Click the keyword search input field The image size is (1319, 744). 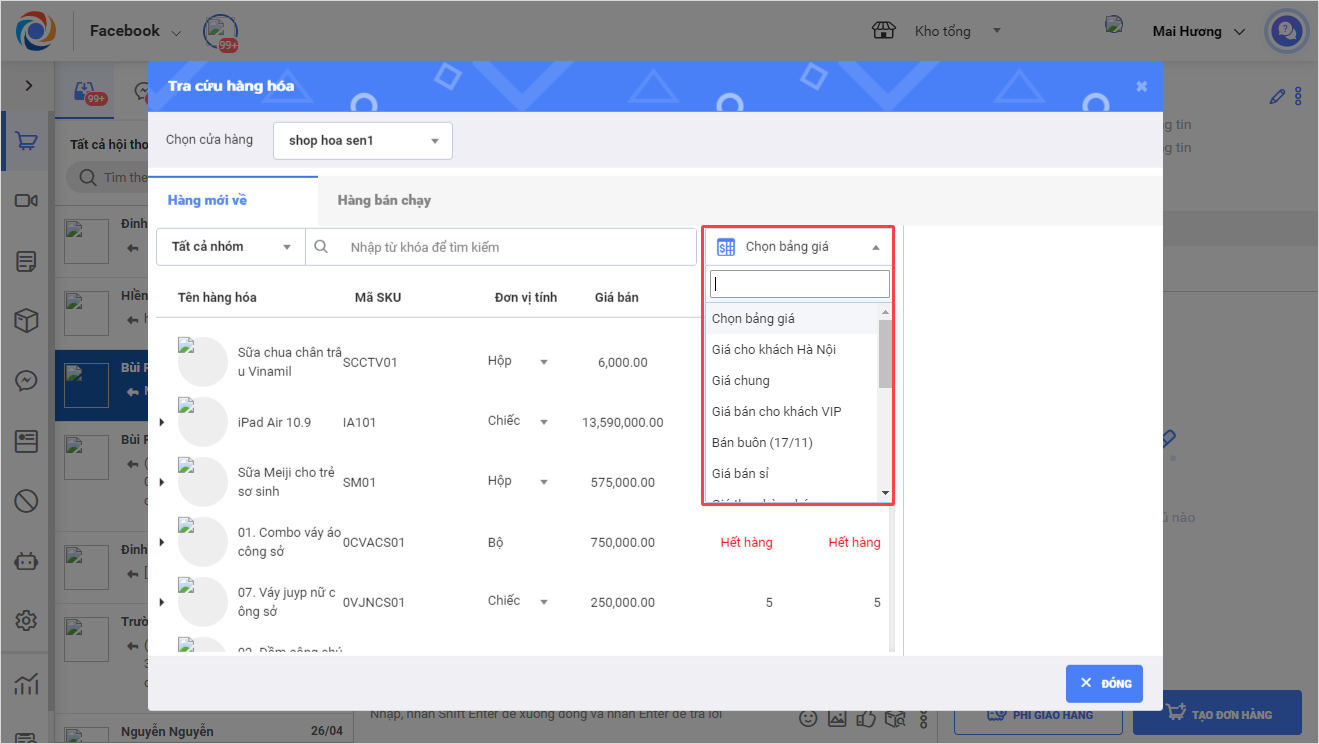pyautogui.click(x=515, y=247)
